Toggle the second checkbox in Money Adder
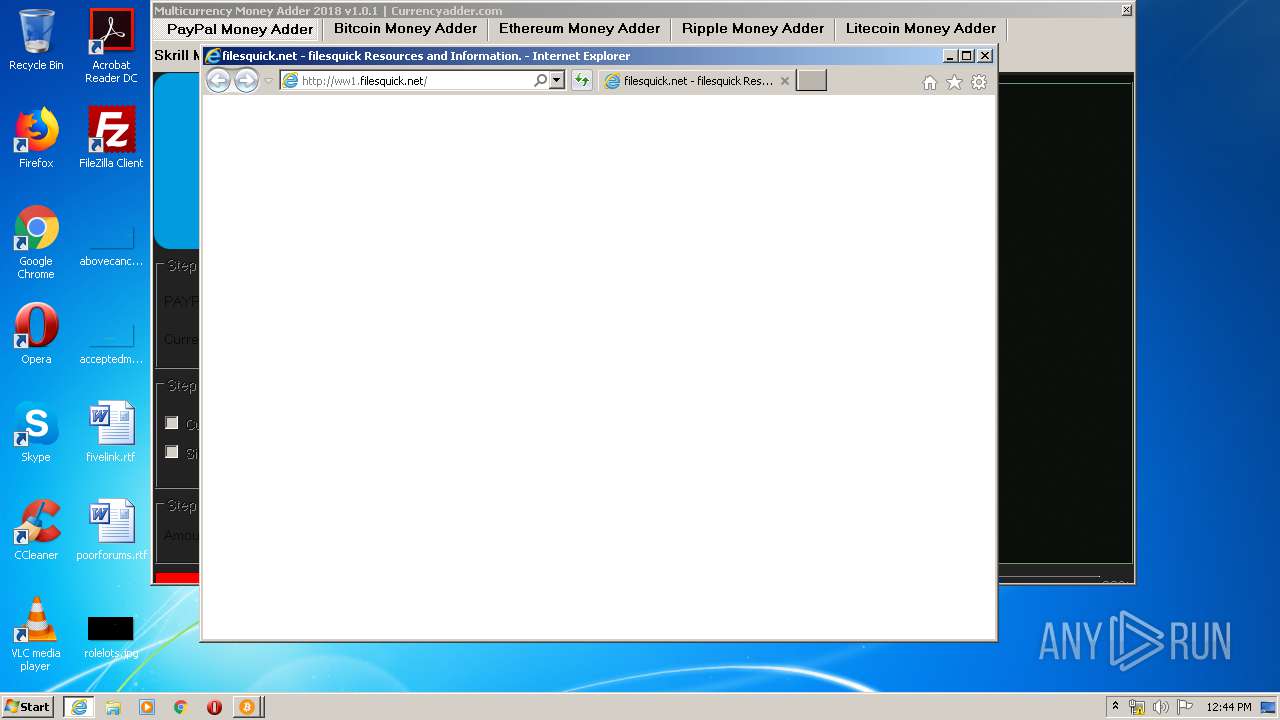Viewport: 1280px width, 720px height. click(172, 452)
